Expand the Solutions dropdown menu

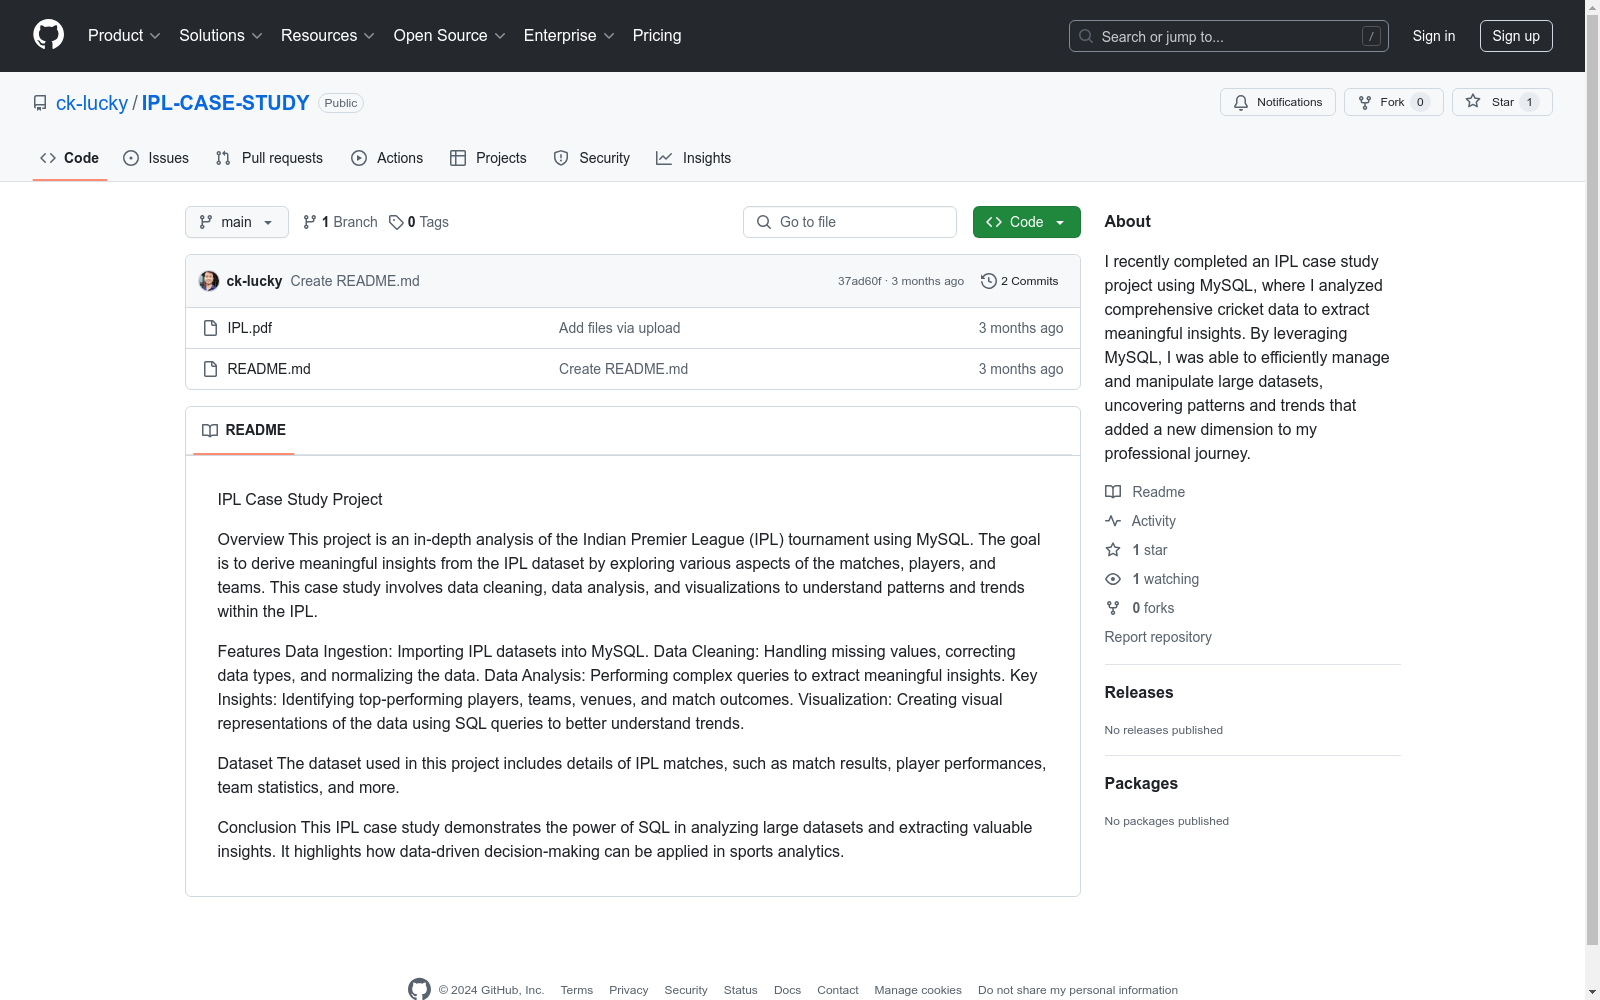(221, 36)
